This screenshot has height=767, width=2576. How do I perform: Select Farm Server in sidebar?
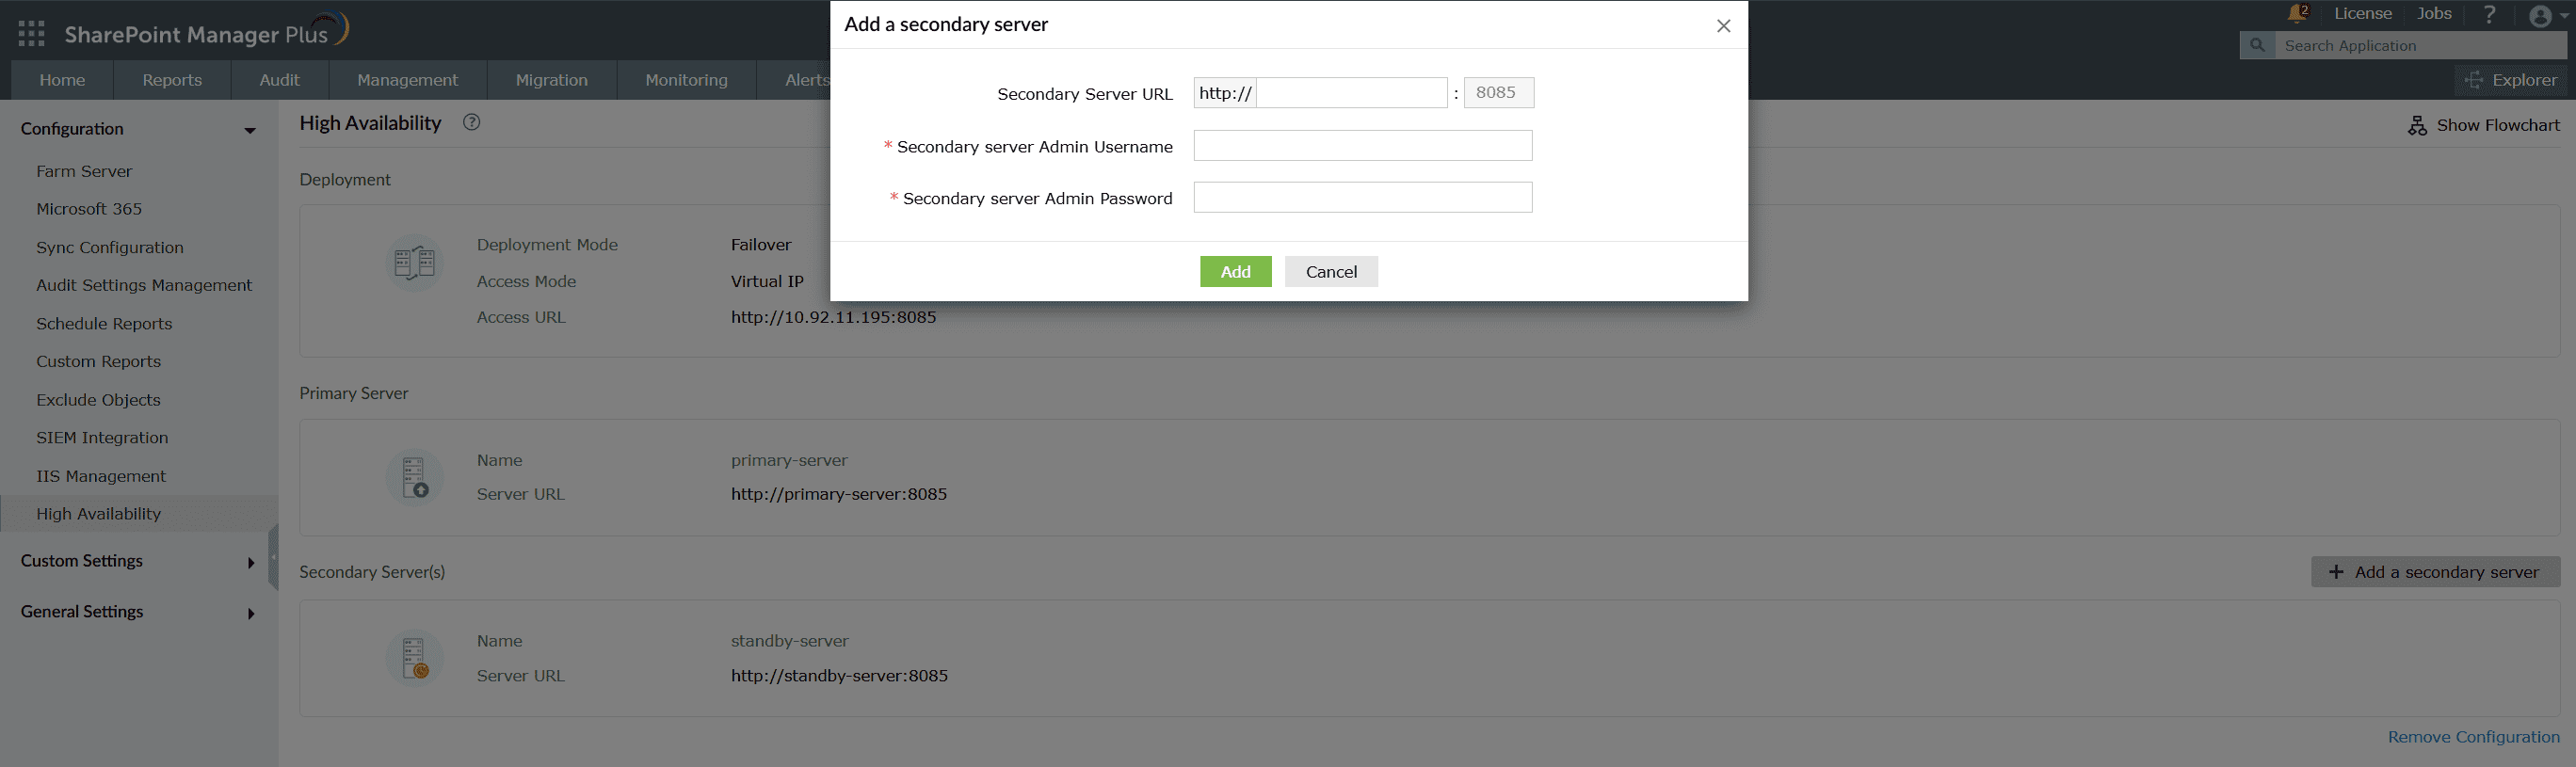tap(84, 171)
